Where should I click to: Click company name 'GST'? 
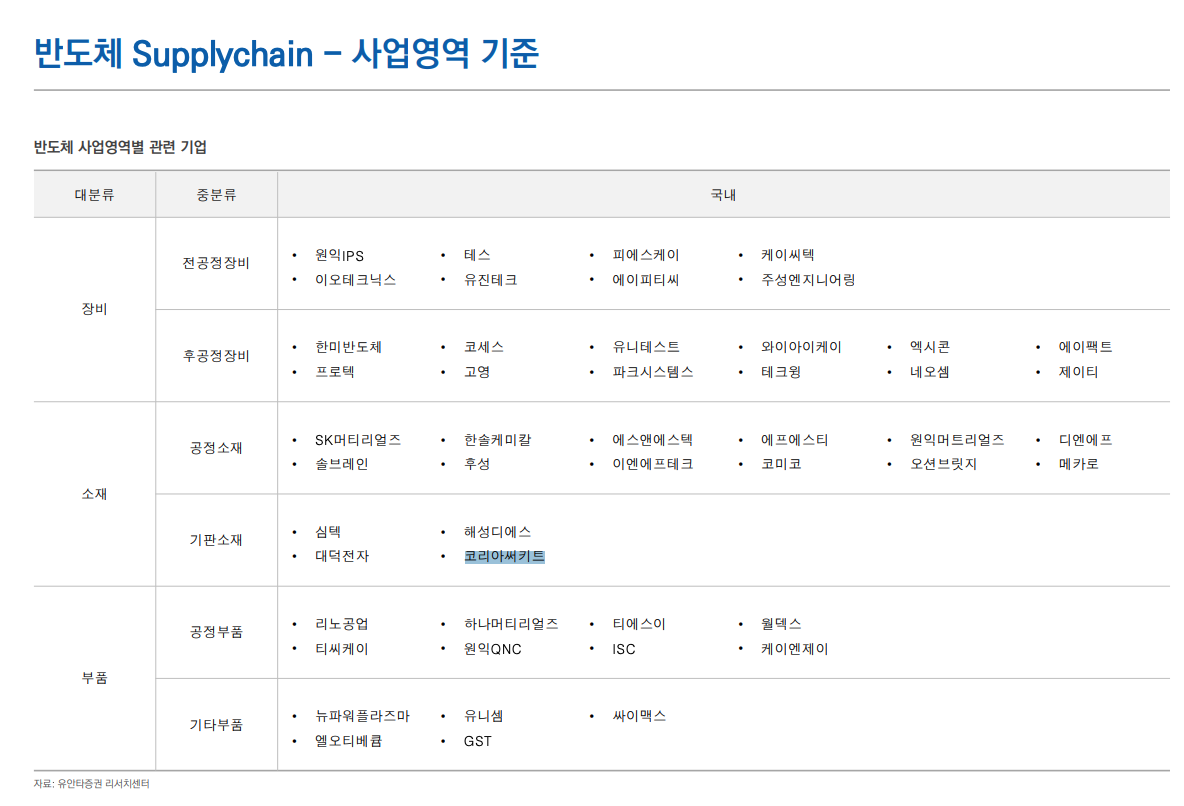coord(477,741)
